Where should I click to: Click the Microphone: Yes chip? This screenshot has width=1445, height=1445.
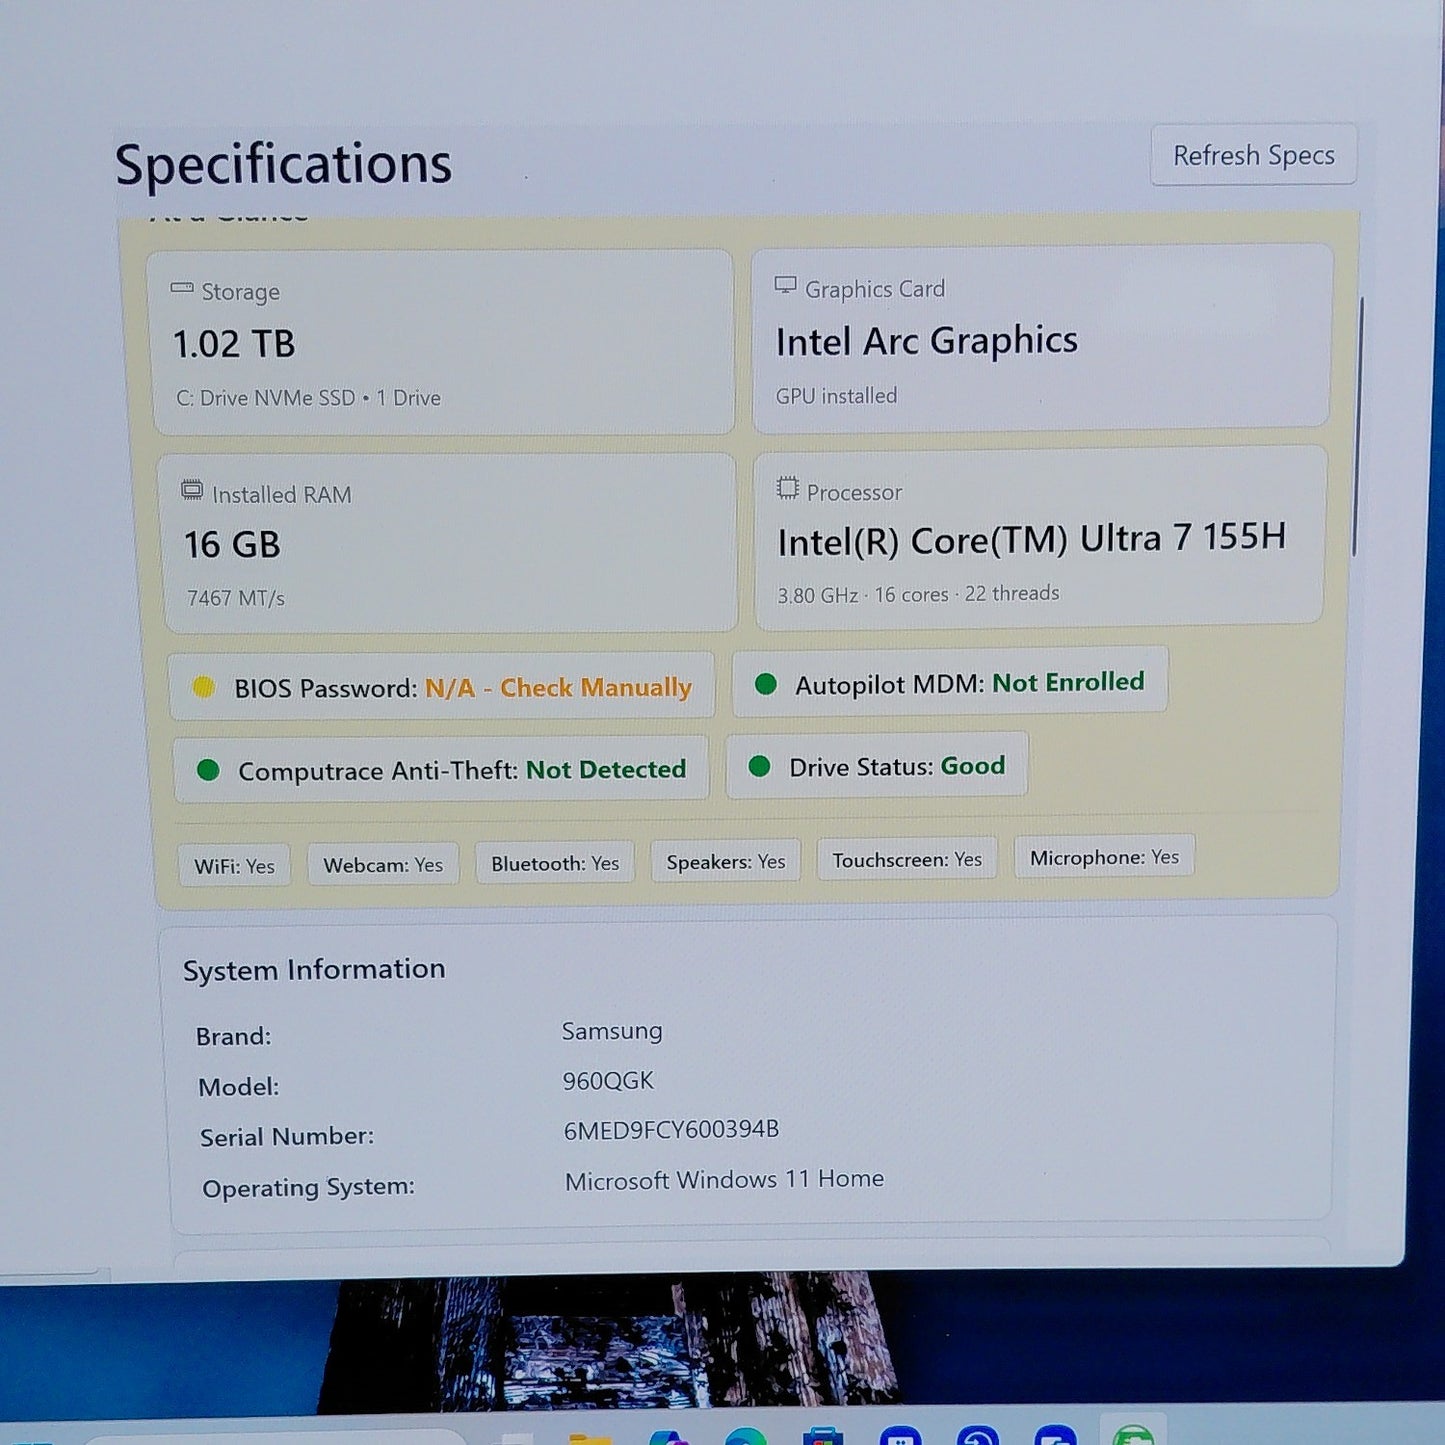pos(1104,857)
